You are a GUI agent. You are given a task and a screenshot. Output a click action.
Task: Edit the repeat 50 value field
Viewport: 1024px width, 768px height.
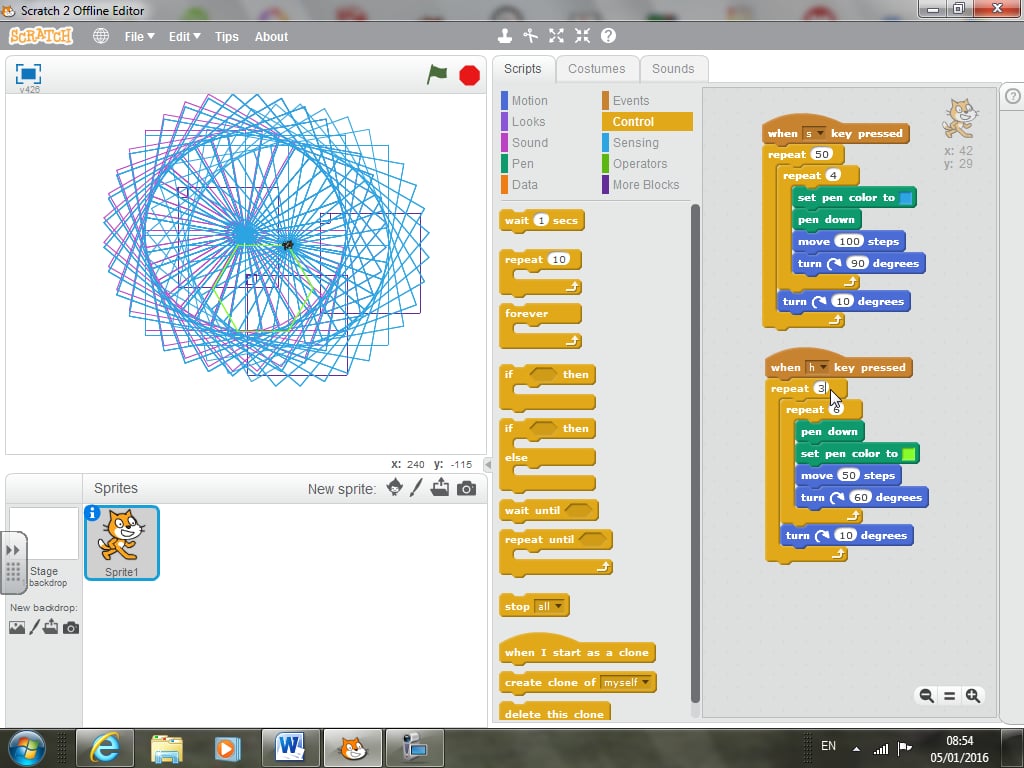click(821, 155)
